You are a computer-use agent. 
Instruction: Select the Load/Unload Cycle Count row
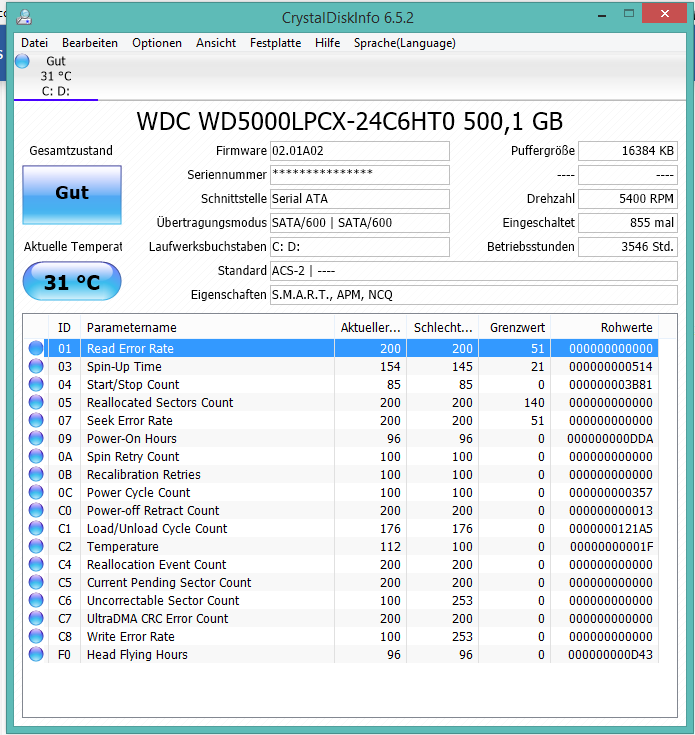(x=341, y=528)
